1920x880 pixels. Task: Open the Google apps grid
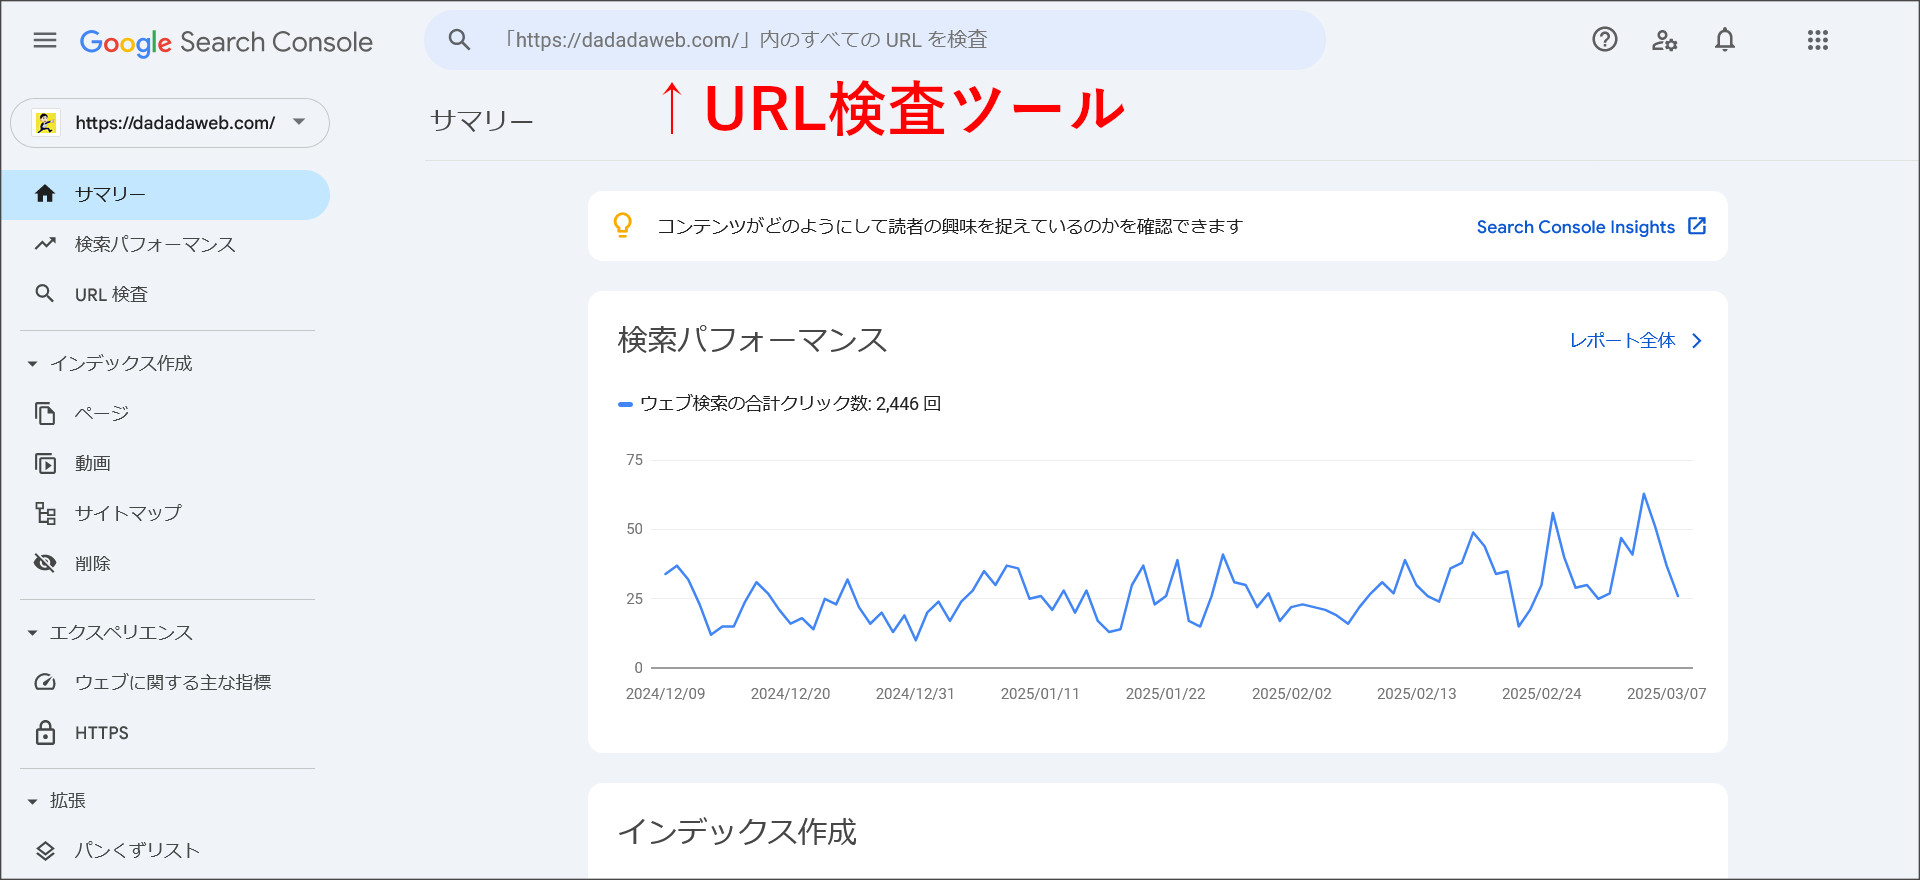point(1818,40)
